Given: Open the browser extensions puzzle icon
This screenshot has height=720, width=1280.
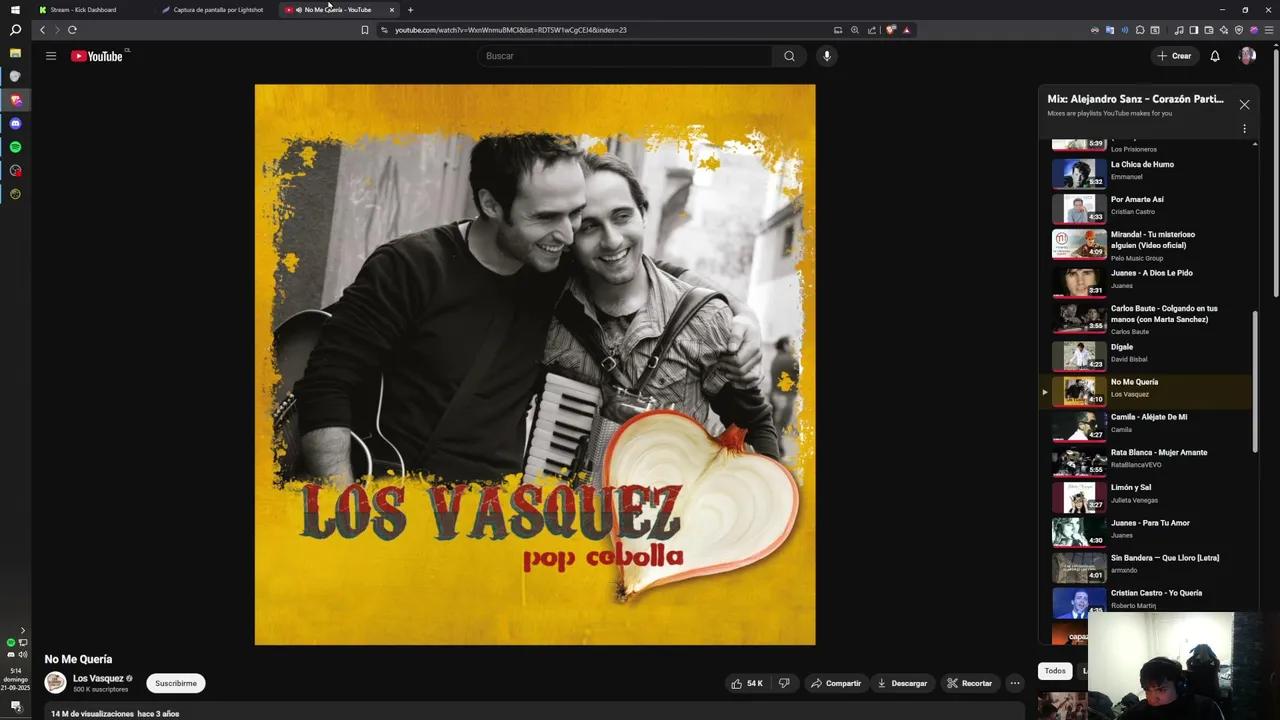Looking at the screenshot, I should (1140, 30).
